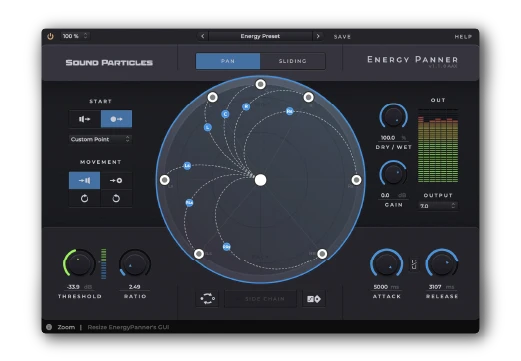Select the far-right side speaker ring node
This screenshot has width=521, height=361.
point(356,180)
